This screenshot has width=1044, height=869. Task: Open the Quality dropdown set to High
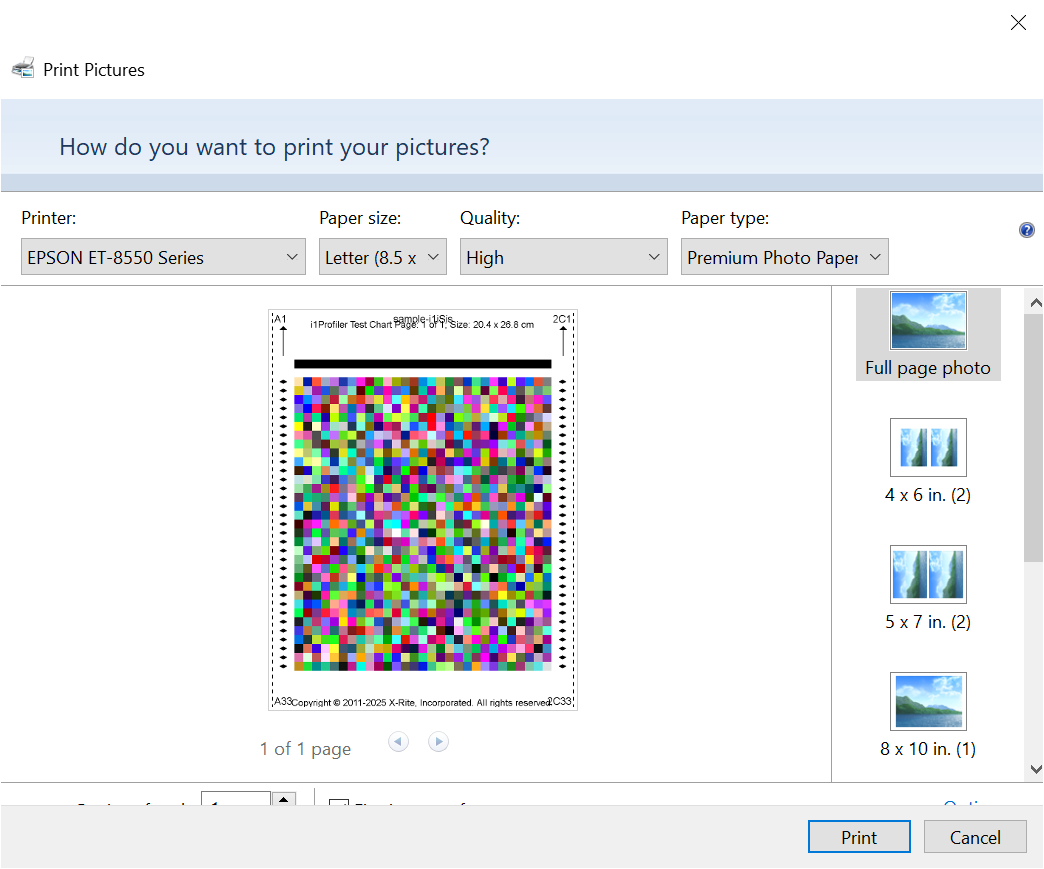tap(563, 257)
